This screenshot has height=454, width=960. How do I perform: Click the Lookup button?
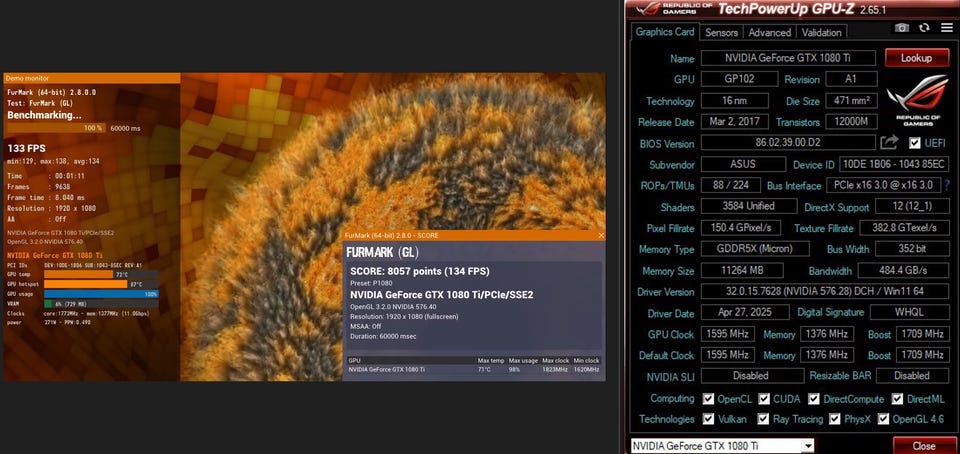pos(916,58)
